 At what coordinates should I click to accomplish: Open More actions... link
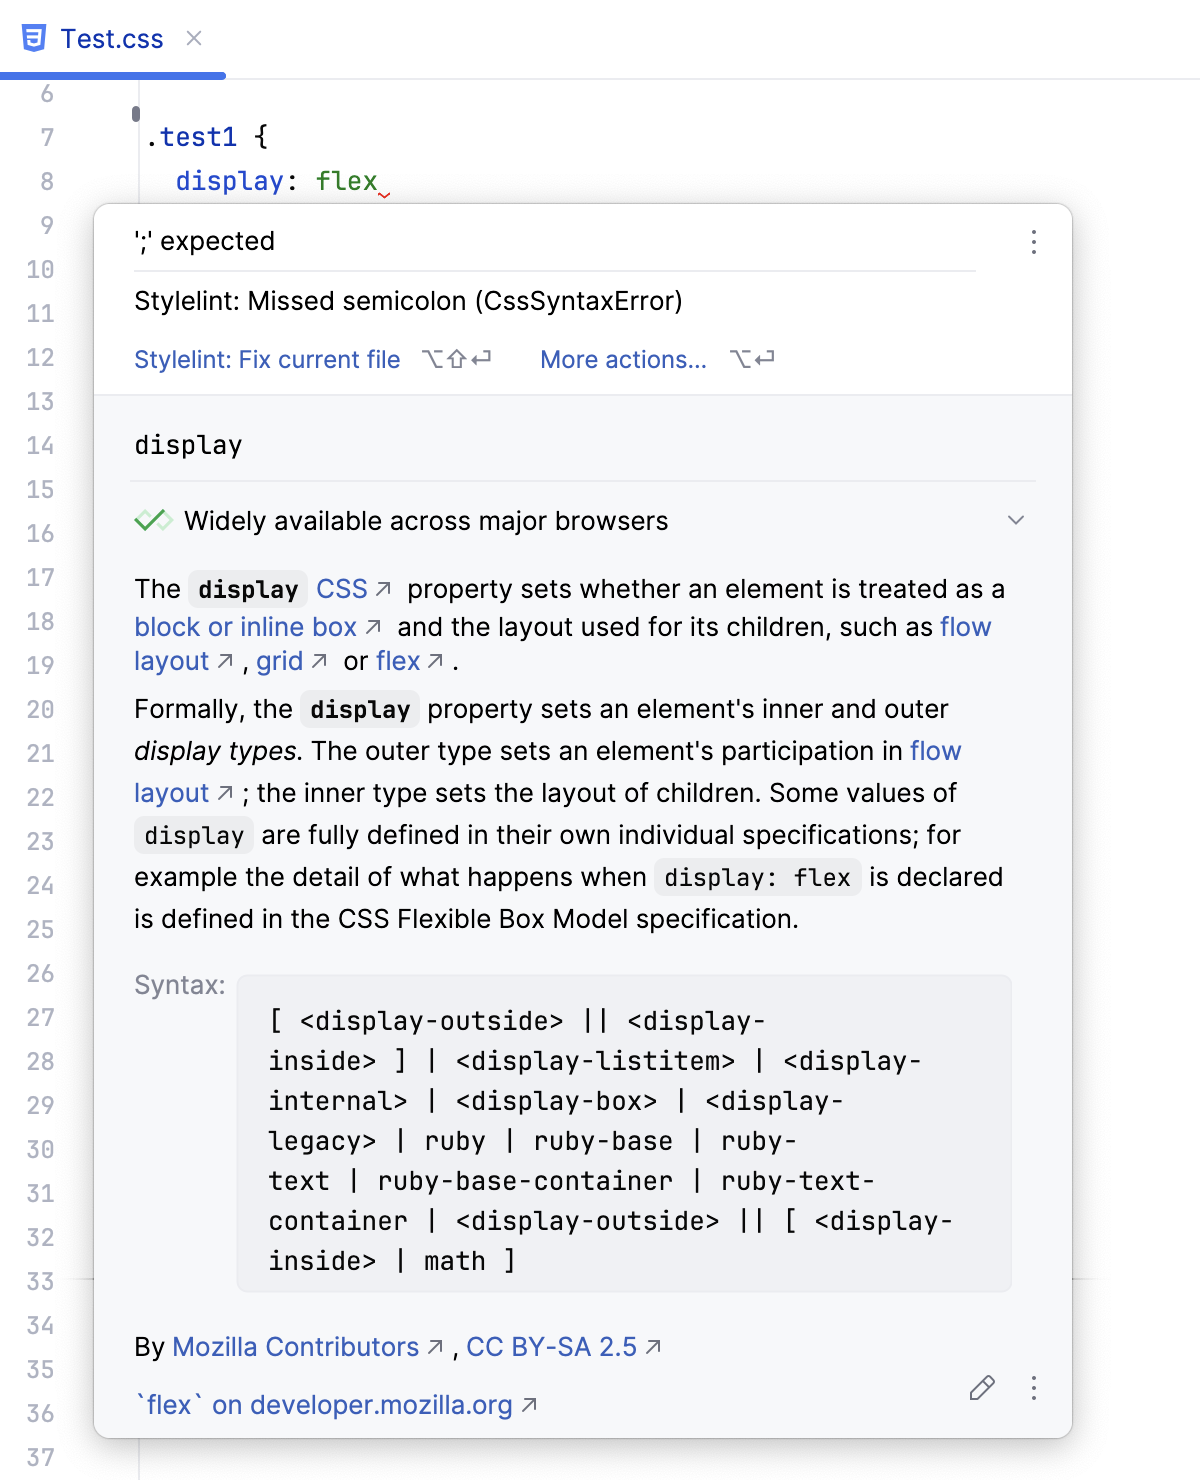coord(623,360)
